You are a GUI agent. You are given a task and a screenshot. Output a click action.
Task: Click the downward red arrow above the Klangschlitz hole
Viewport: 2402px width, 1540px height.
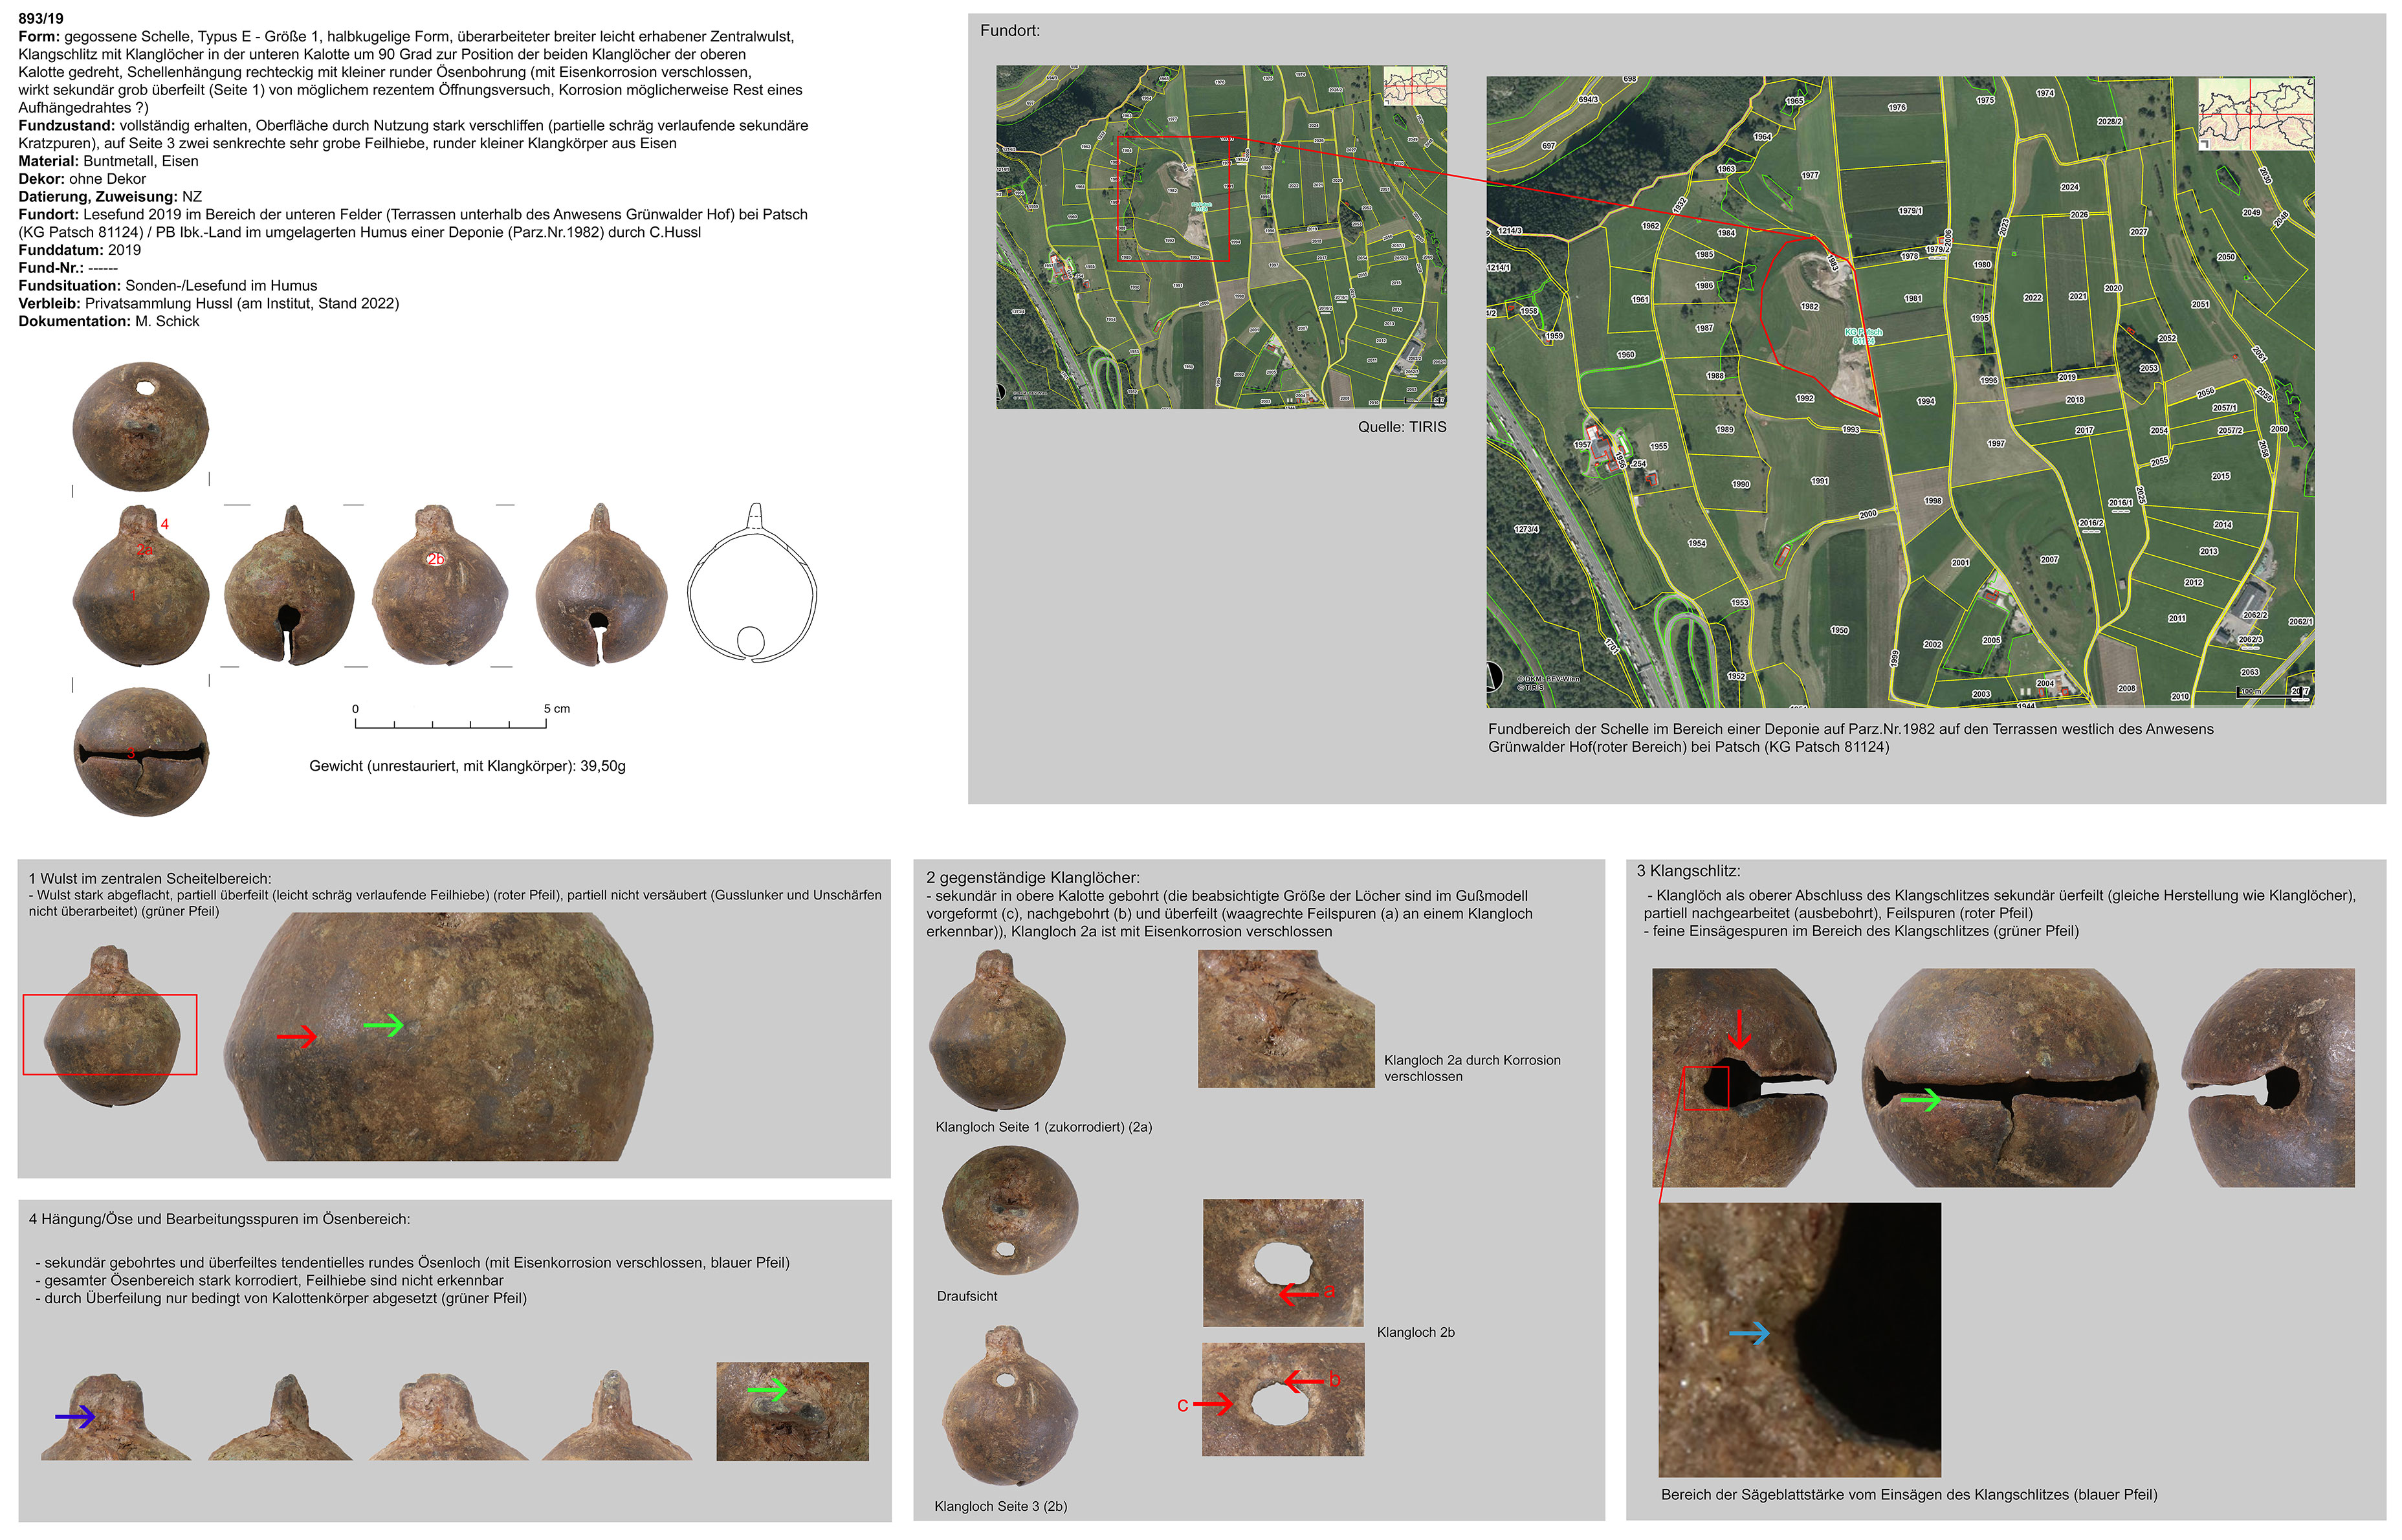[1739, 1029]
